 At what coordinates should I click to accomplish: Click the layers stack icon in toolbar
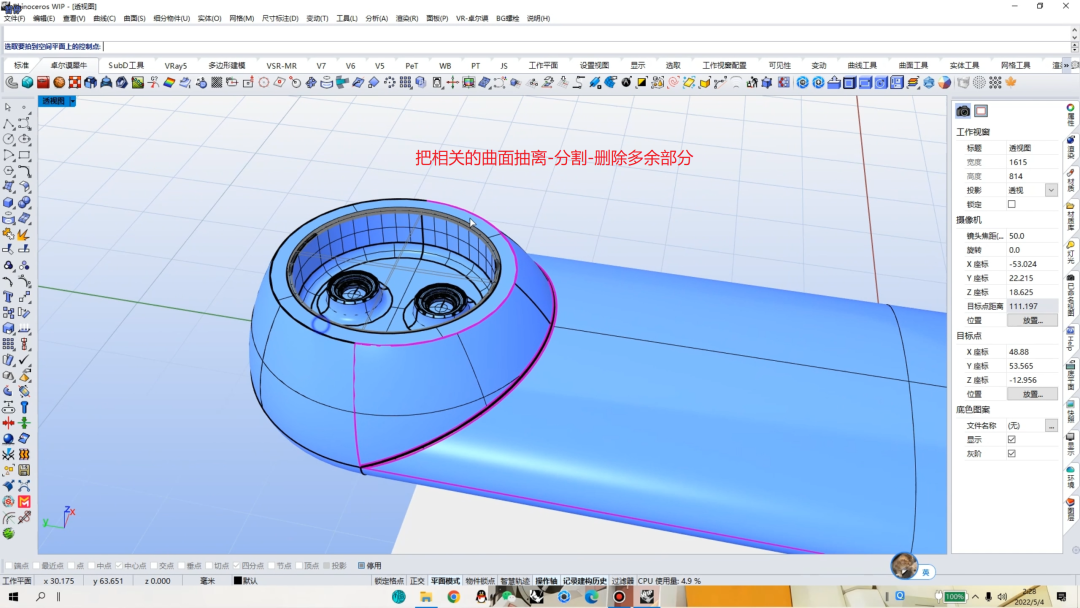[x=913, y=83]
